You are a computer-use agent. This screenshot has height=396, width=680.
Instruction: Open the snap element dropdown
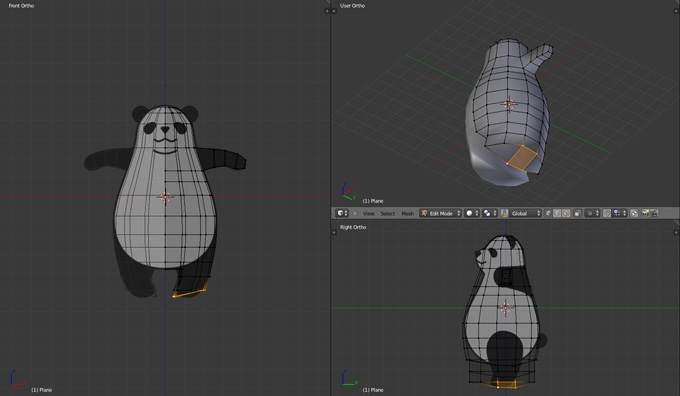click(x=619, y=213)
